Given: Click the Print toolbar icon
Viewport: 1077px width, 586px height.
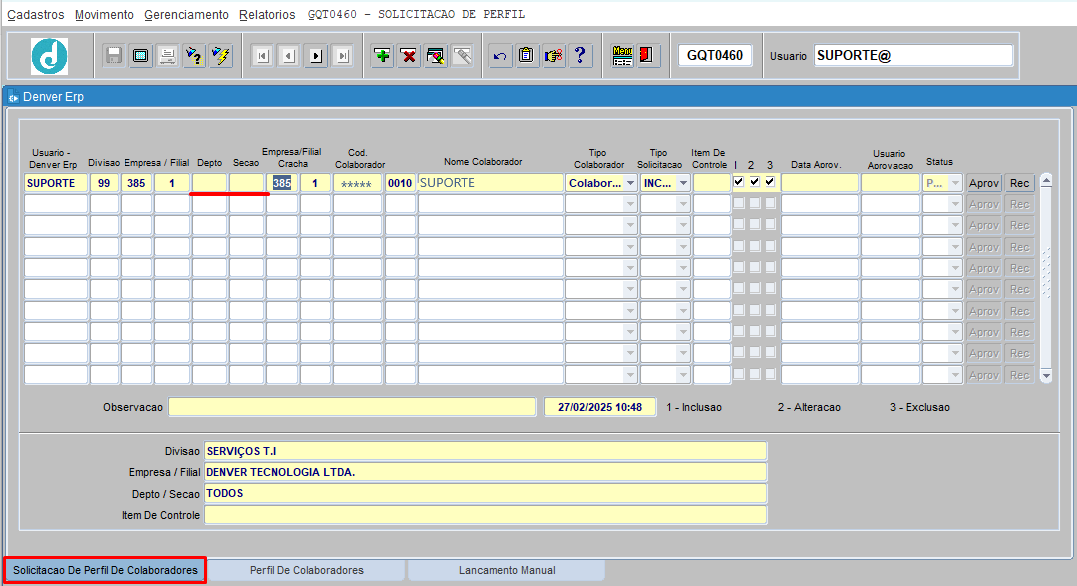Looking at the screenshot, I should 168,56.
